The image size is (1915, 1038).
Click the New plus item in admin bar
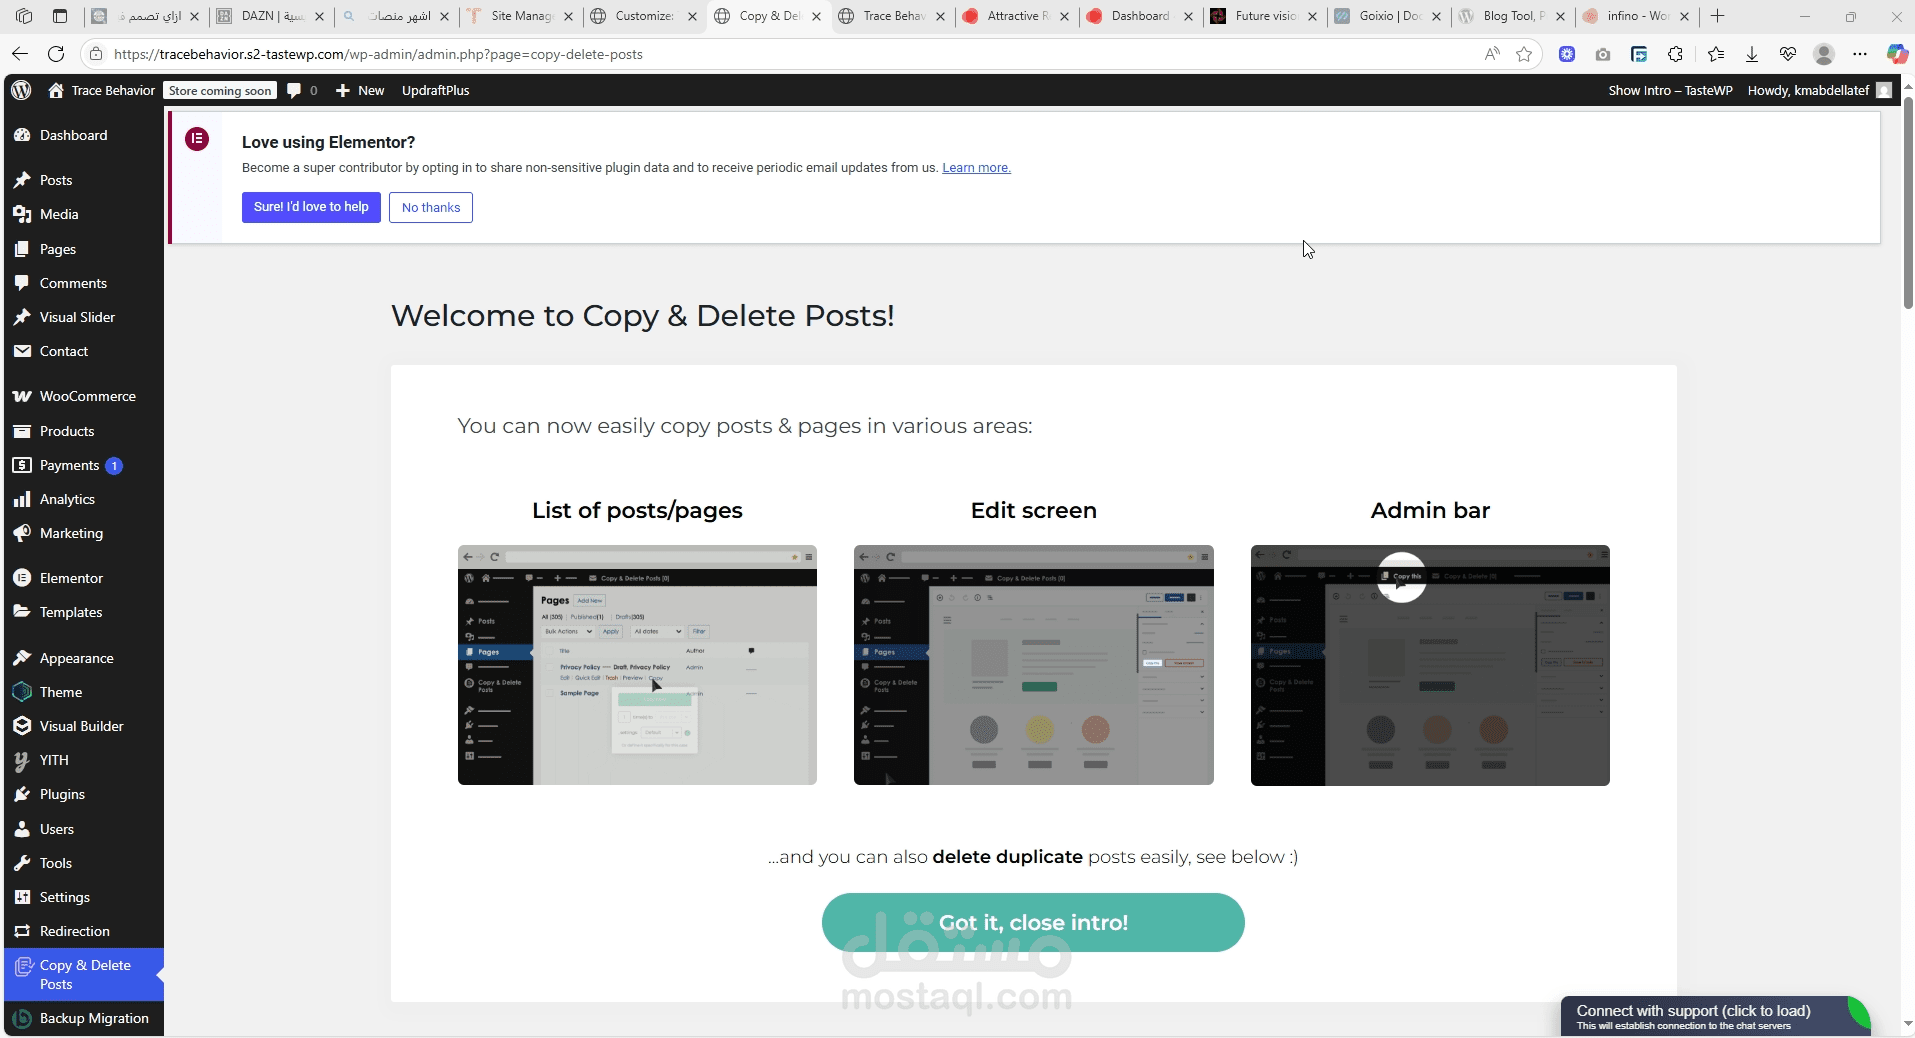coord(360,90)
